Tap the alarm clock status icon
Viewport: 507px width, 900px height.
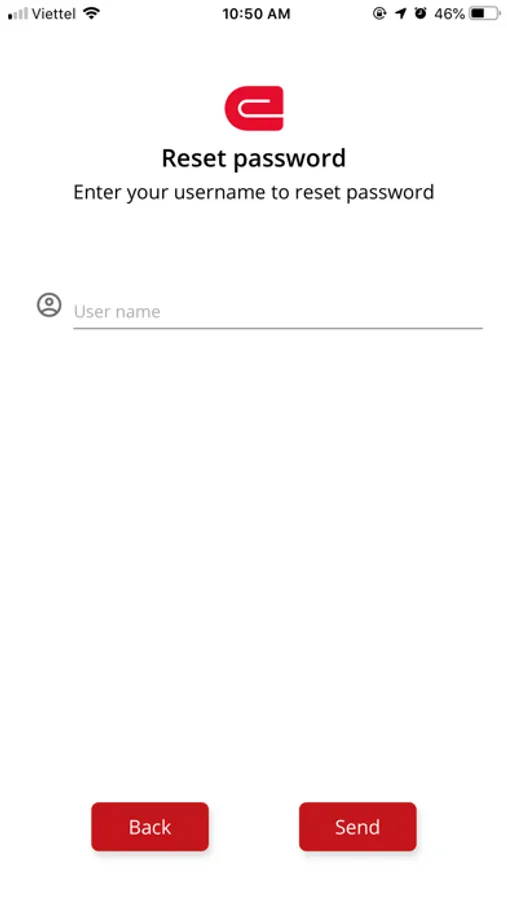tap(421, 13)
